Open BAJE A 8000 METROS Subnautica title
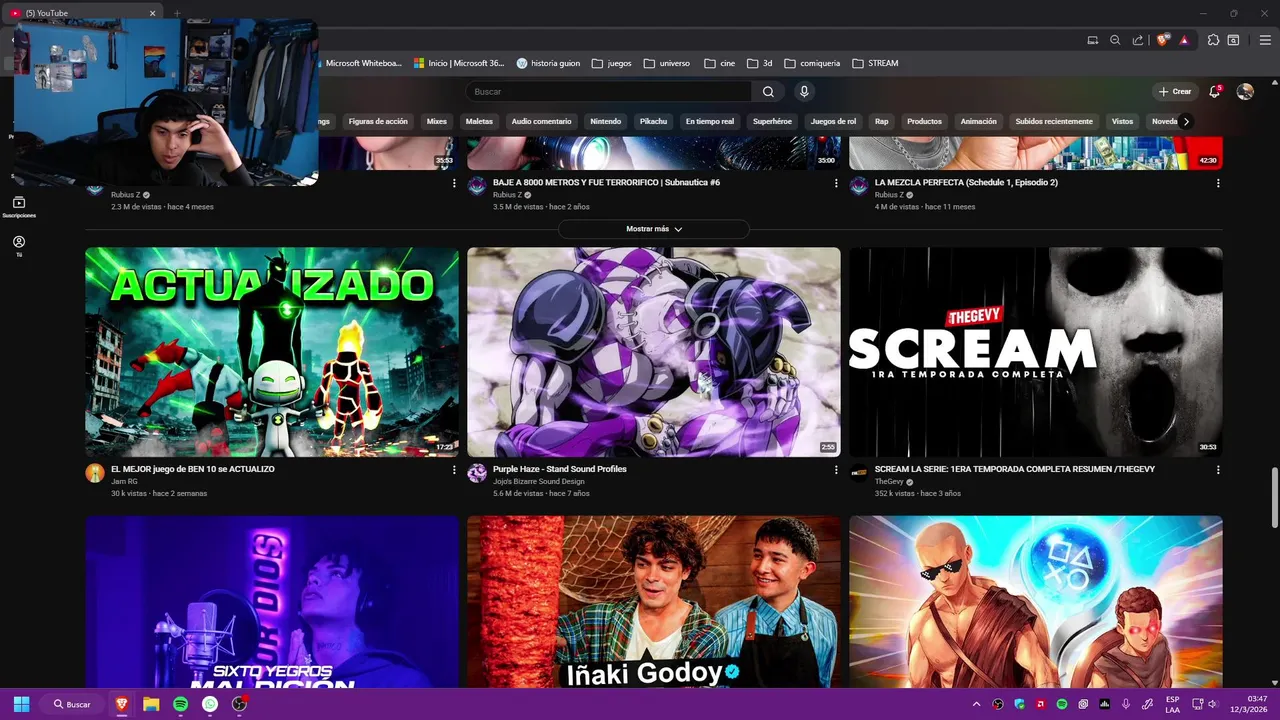Viewport: 1280px width, 720px height. point(606,183)
